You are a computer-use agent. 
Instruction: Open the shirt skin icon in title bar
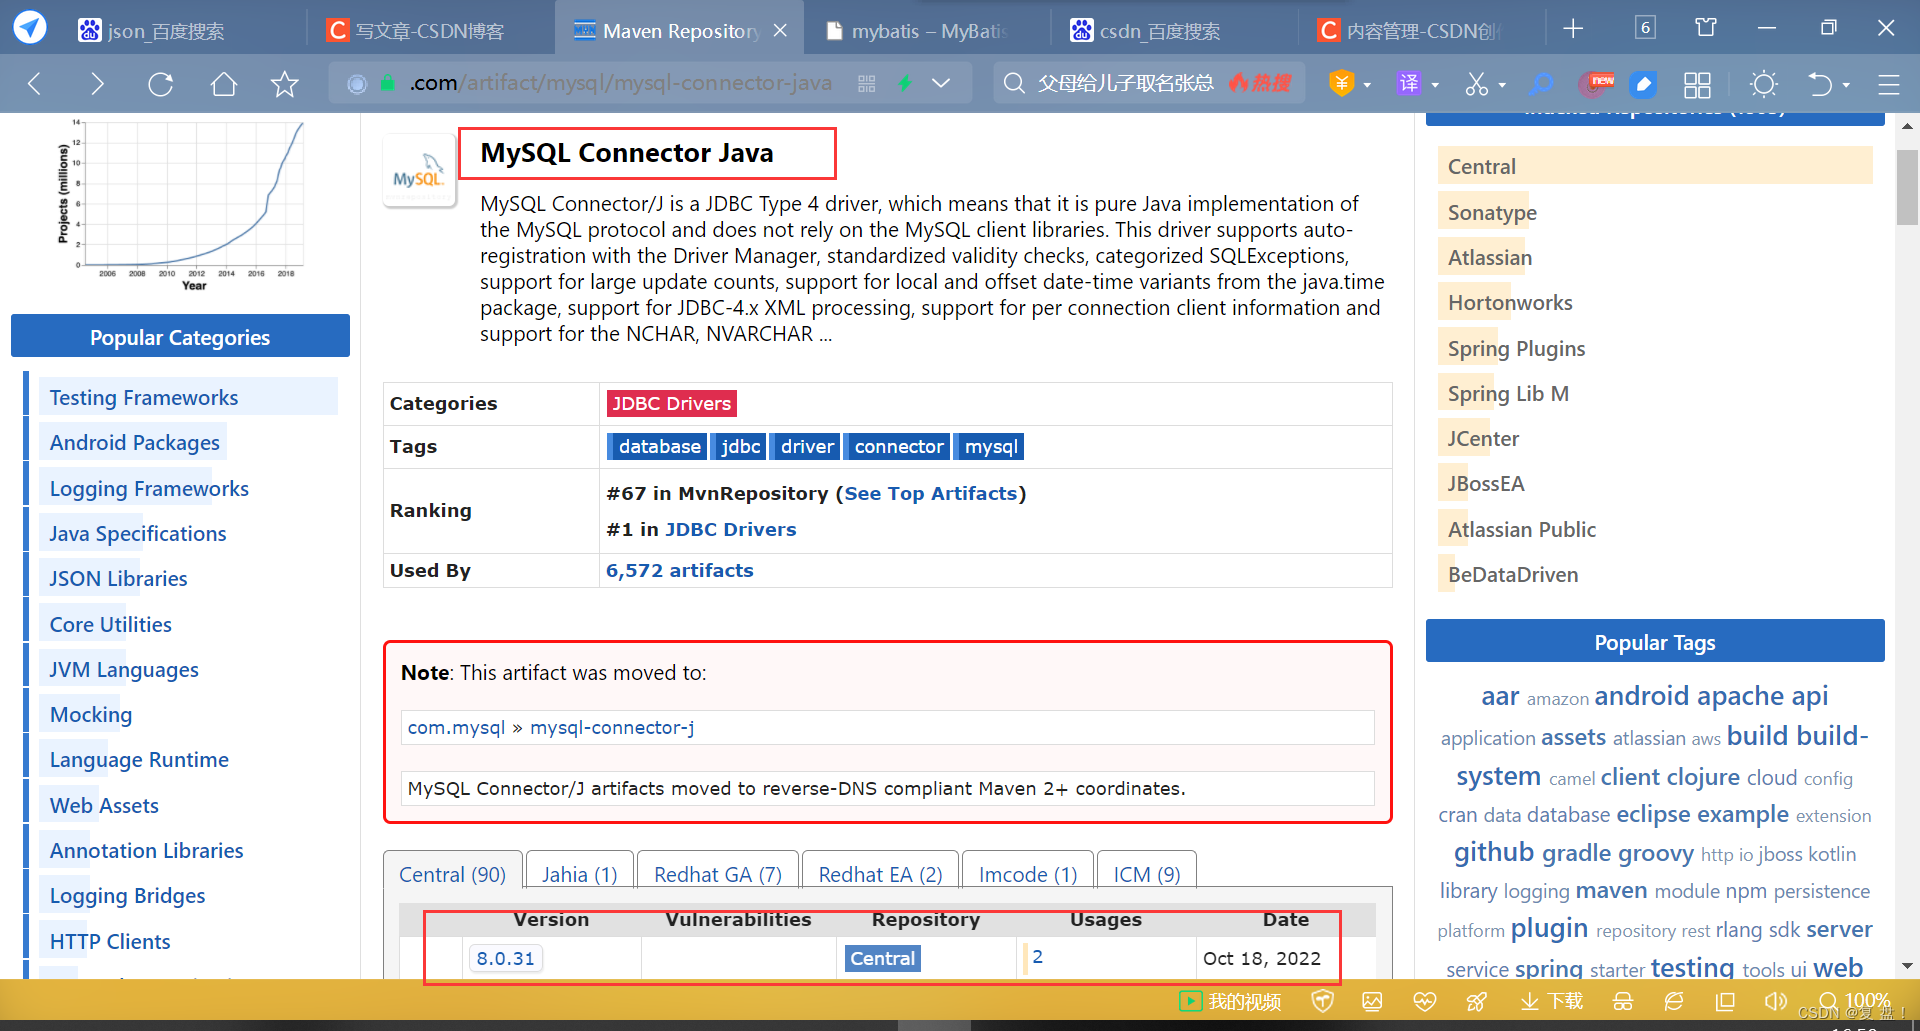(1706, 27)
